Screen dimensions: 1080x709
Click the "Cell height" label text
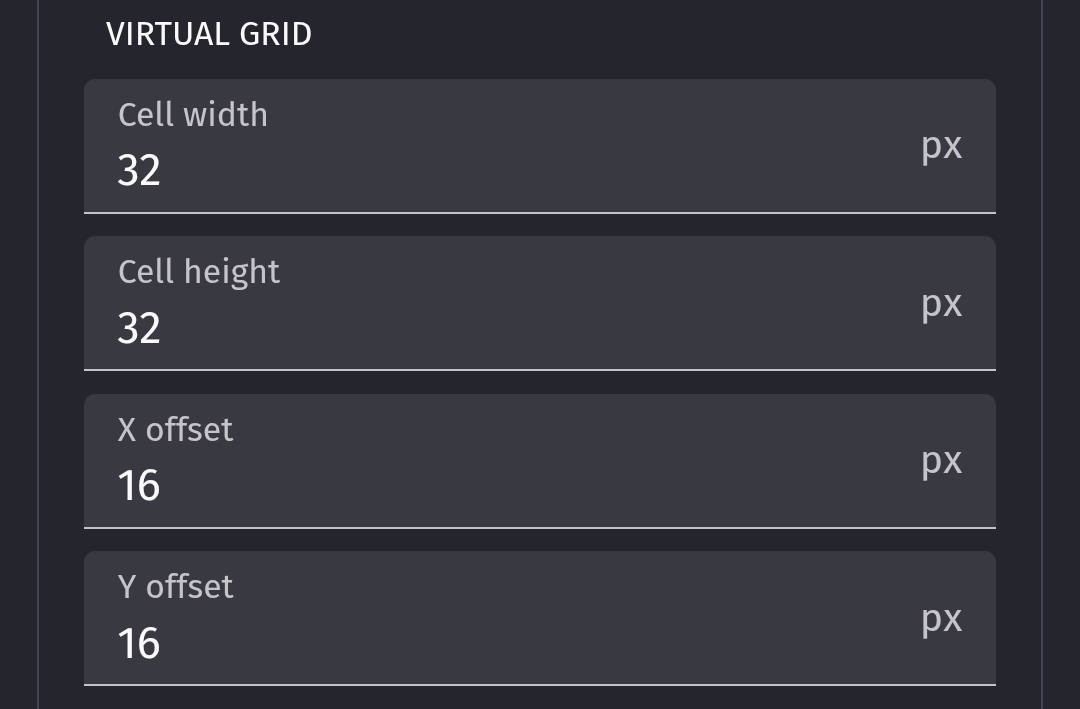click(199, 271)
